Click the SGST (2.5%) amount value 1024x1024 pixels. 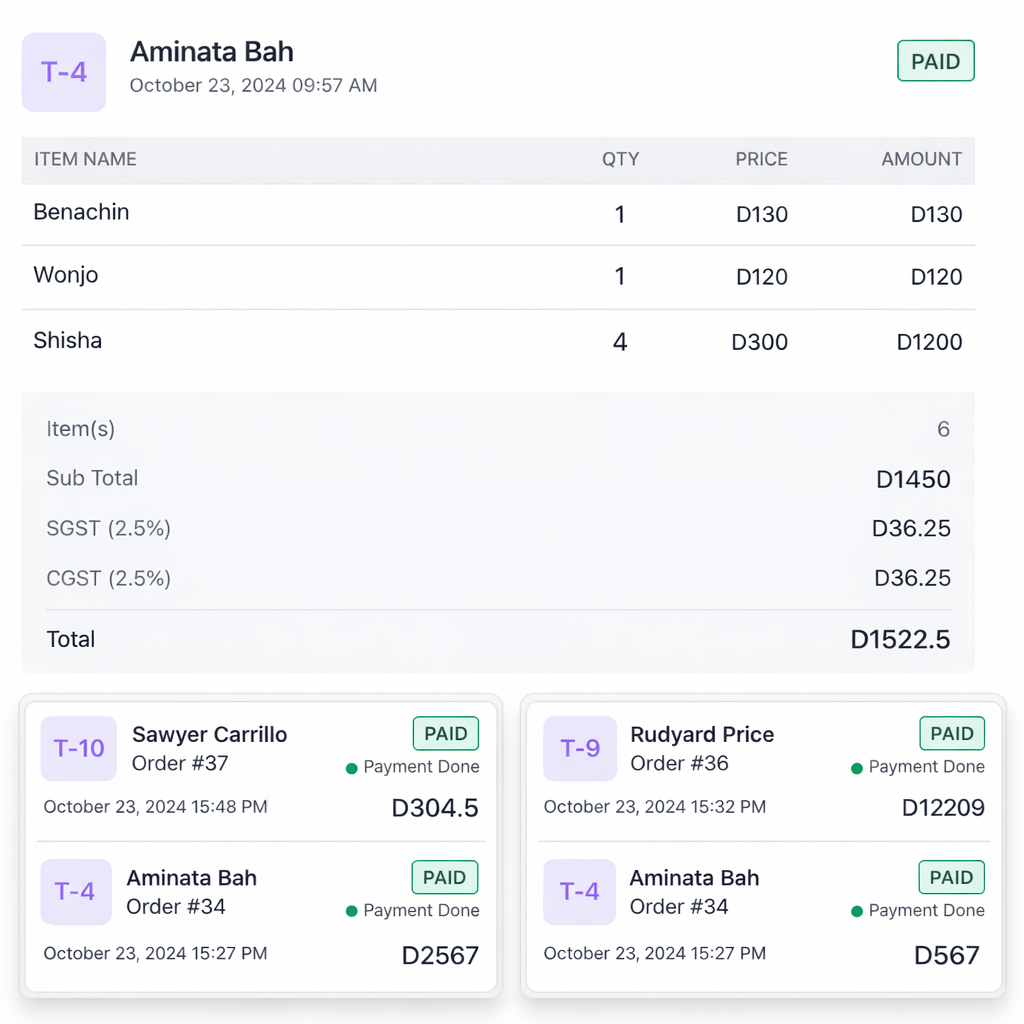point(910,528)
